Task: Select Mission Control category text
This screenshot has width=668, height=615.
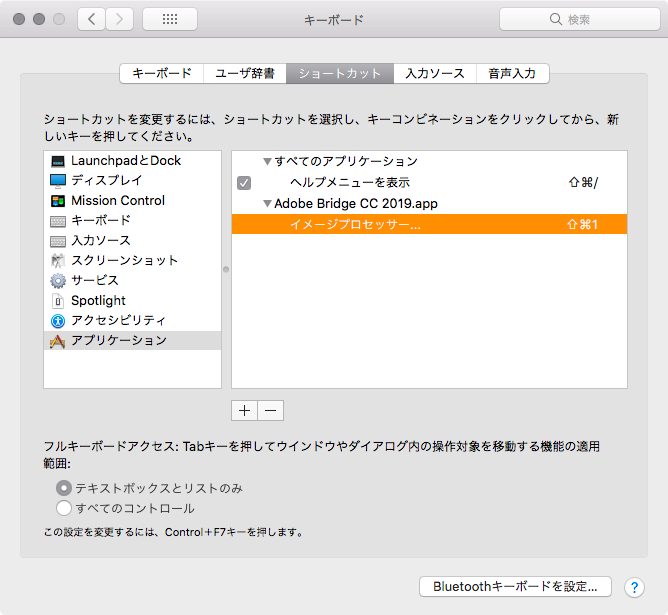Action: click(x=118, y=201)
